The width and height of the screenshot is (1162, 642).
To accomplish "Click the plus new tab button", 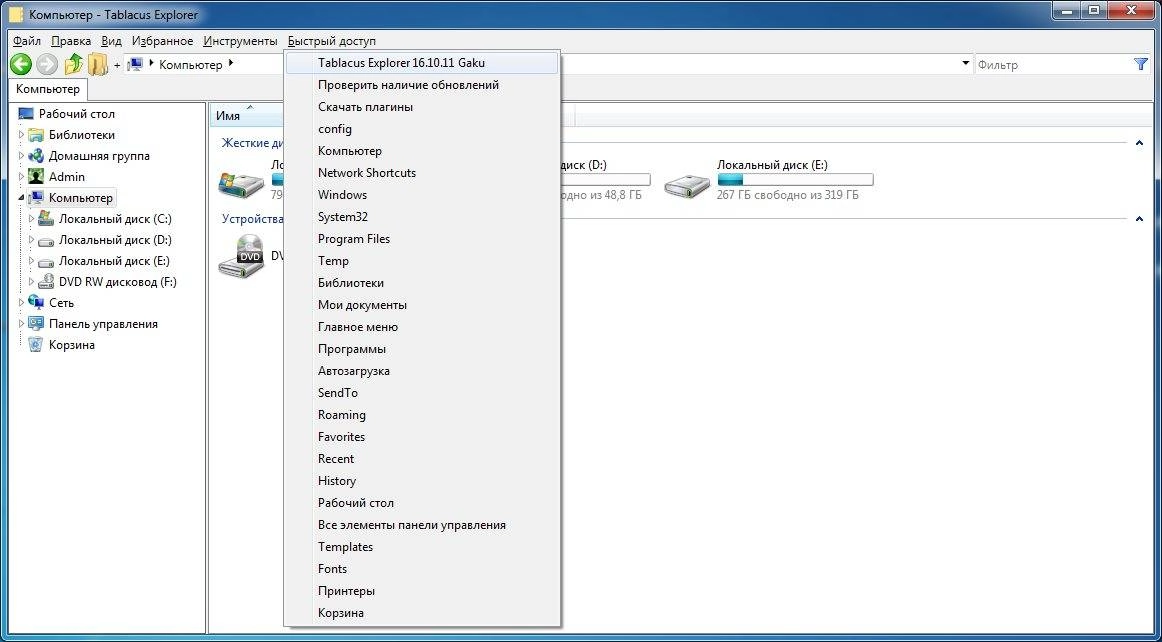I will 117,65.
